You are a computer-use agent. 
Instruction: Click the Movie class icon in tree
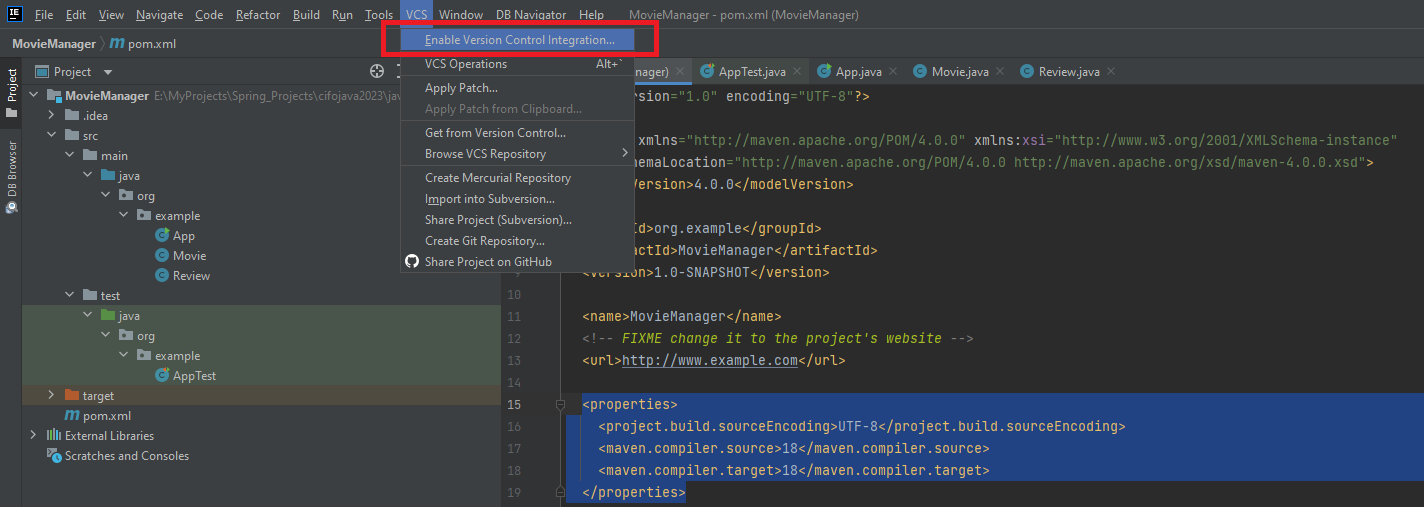click(x=162, y=256)
